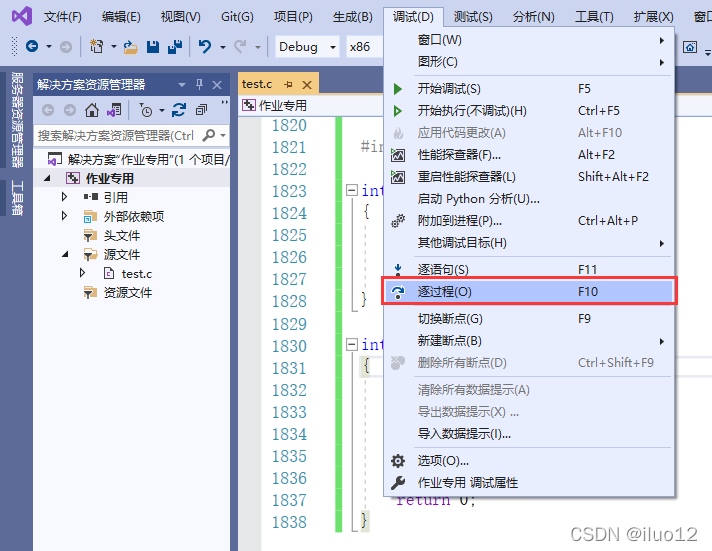Image resolution: width=712 pixels, height=551 pixels.
Task: Open the 编辑(E) menu
Action: pos(121,17)
